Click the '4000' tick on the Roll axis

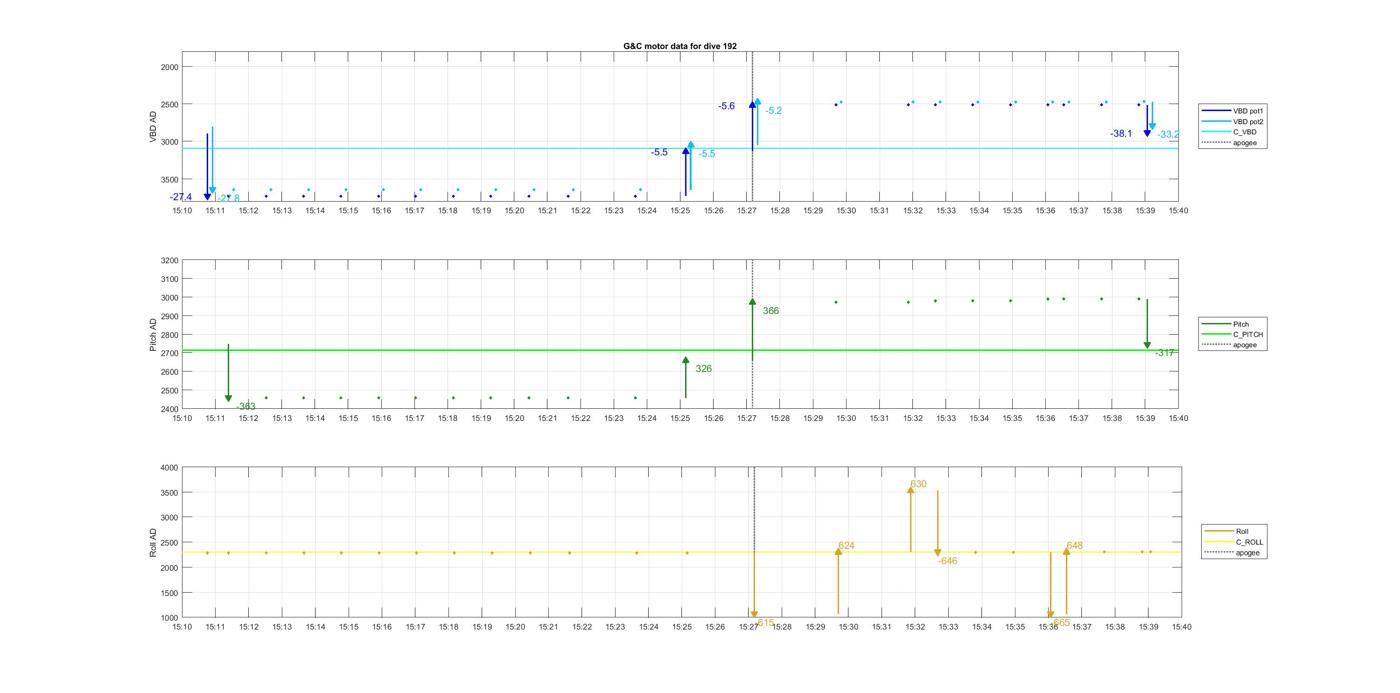[169, 468]
